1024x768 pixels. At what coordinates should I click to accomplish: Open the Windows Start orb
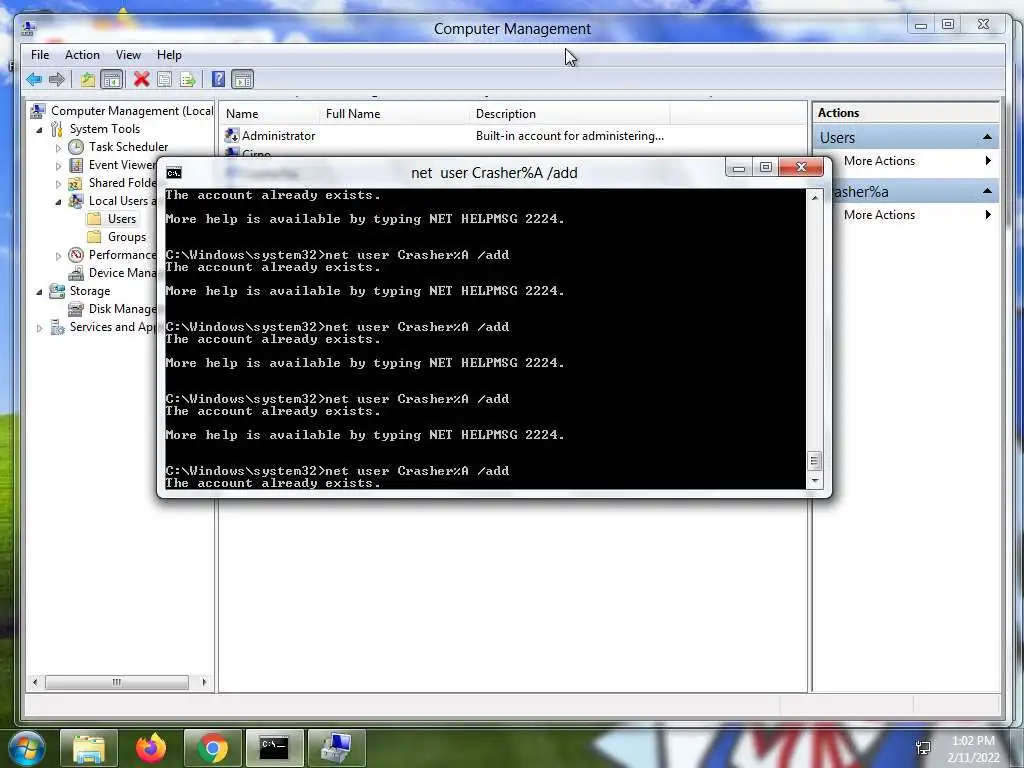27,748
